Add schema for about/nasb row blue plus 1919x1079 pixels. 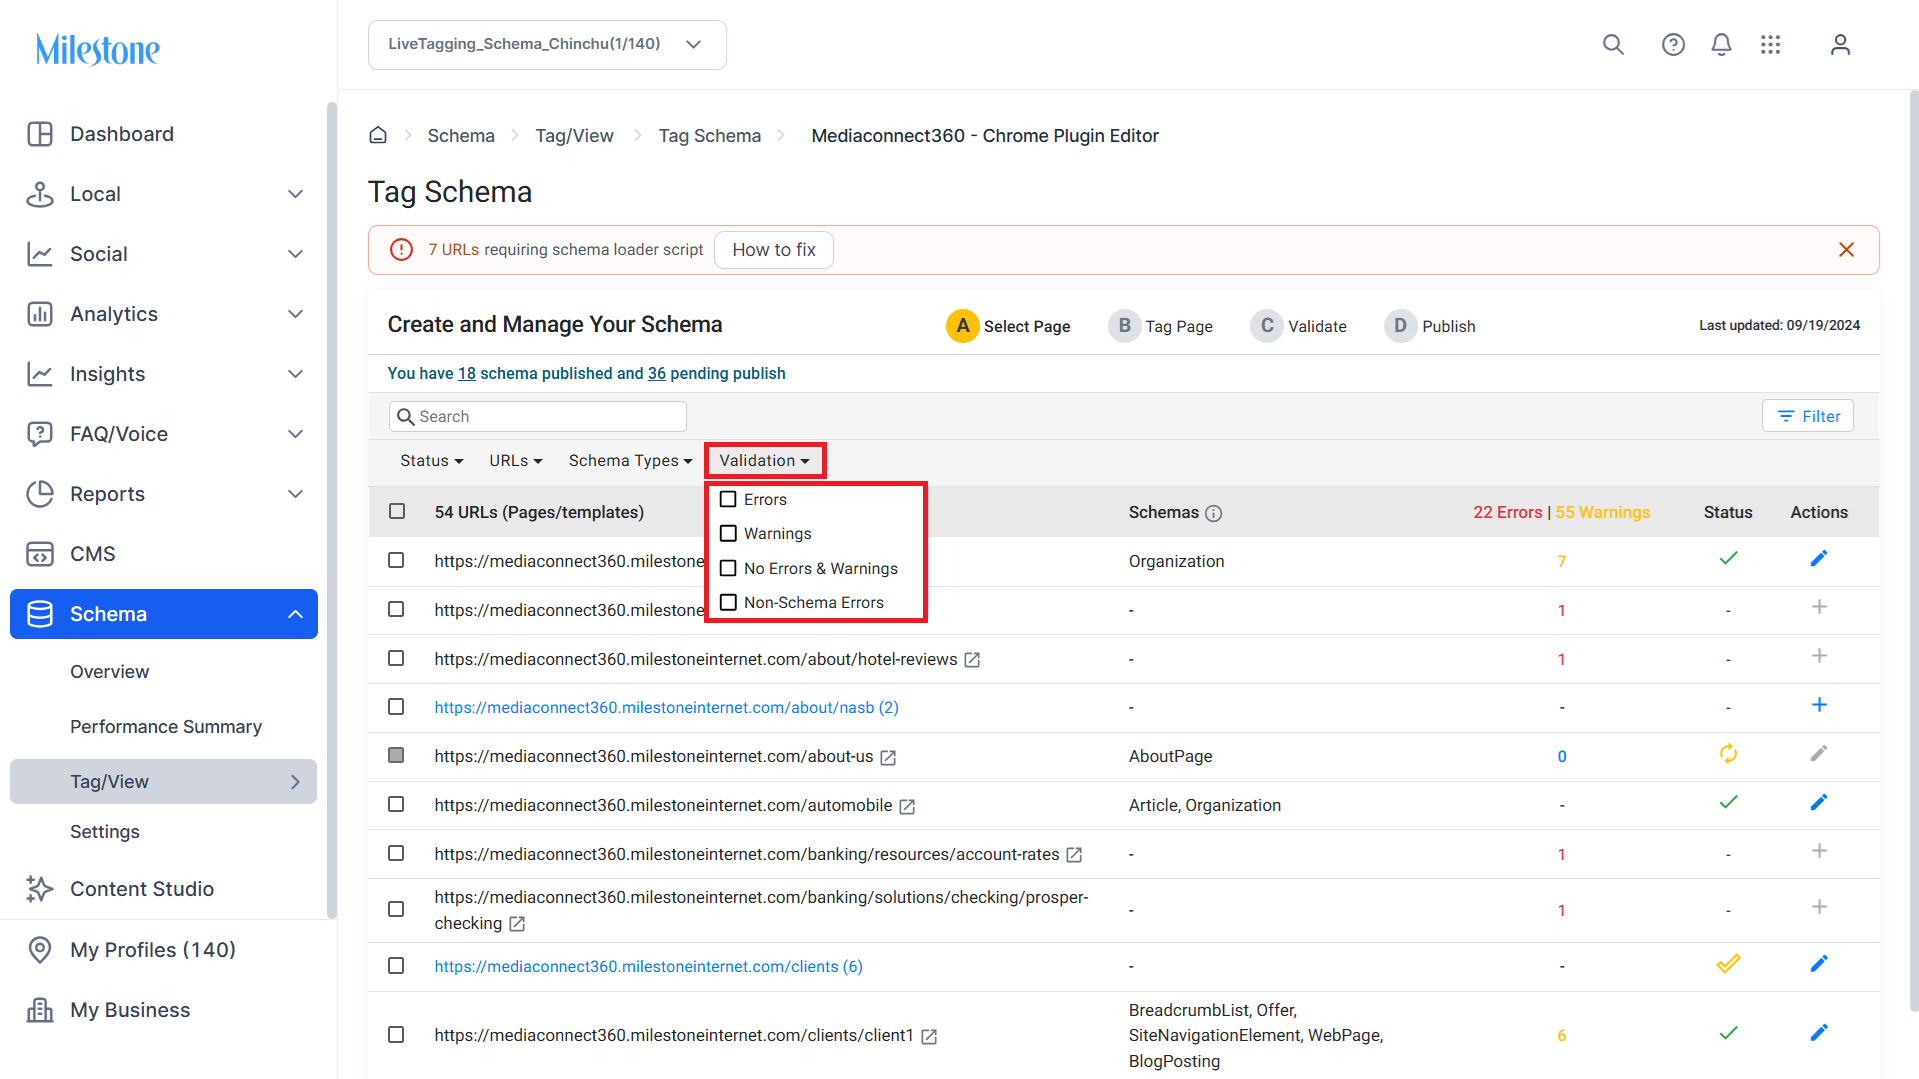(1819, 705)
